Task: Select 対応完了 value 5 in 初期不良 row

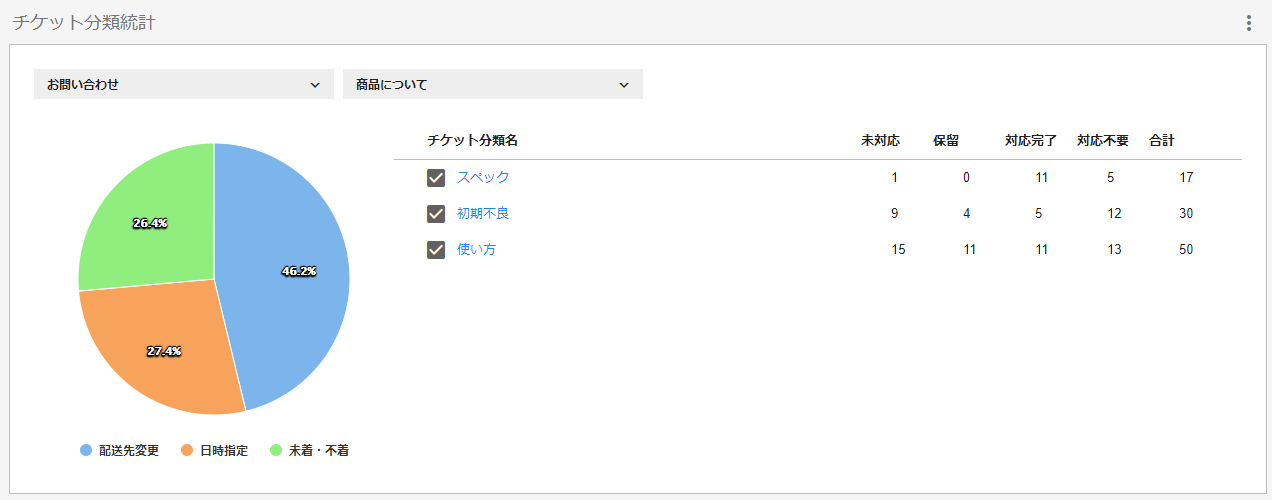Action: point(1038,214)
